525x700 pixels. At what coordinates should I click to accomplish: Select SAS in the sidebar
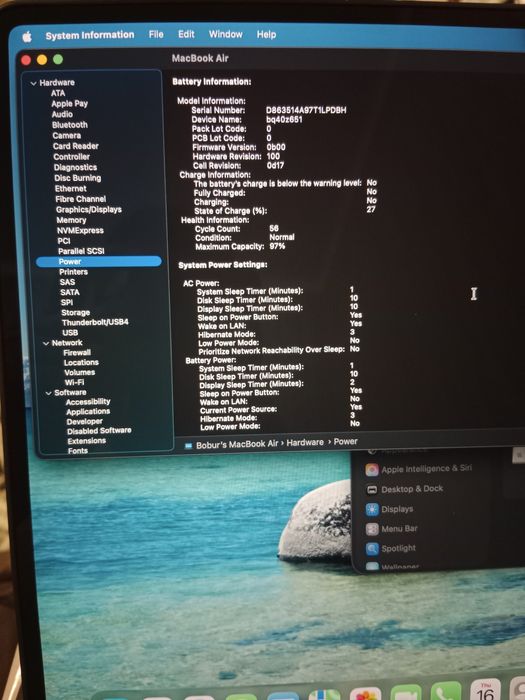[x=67, y=282]
